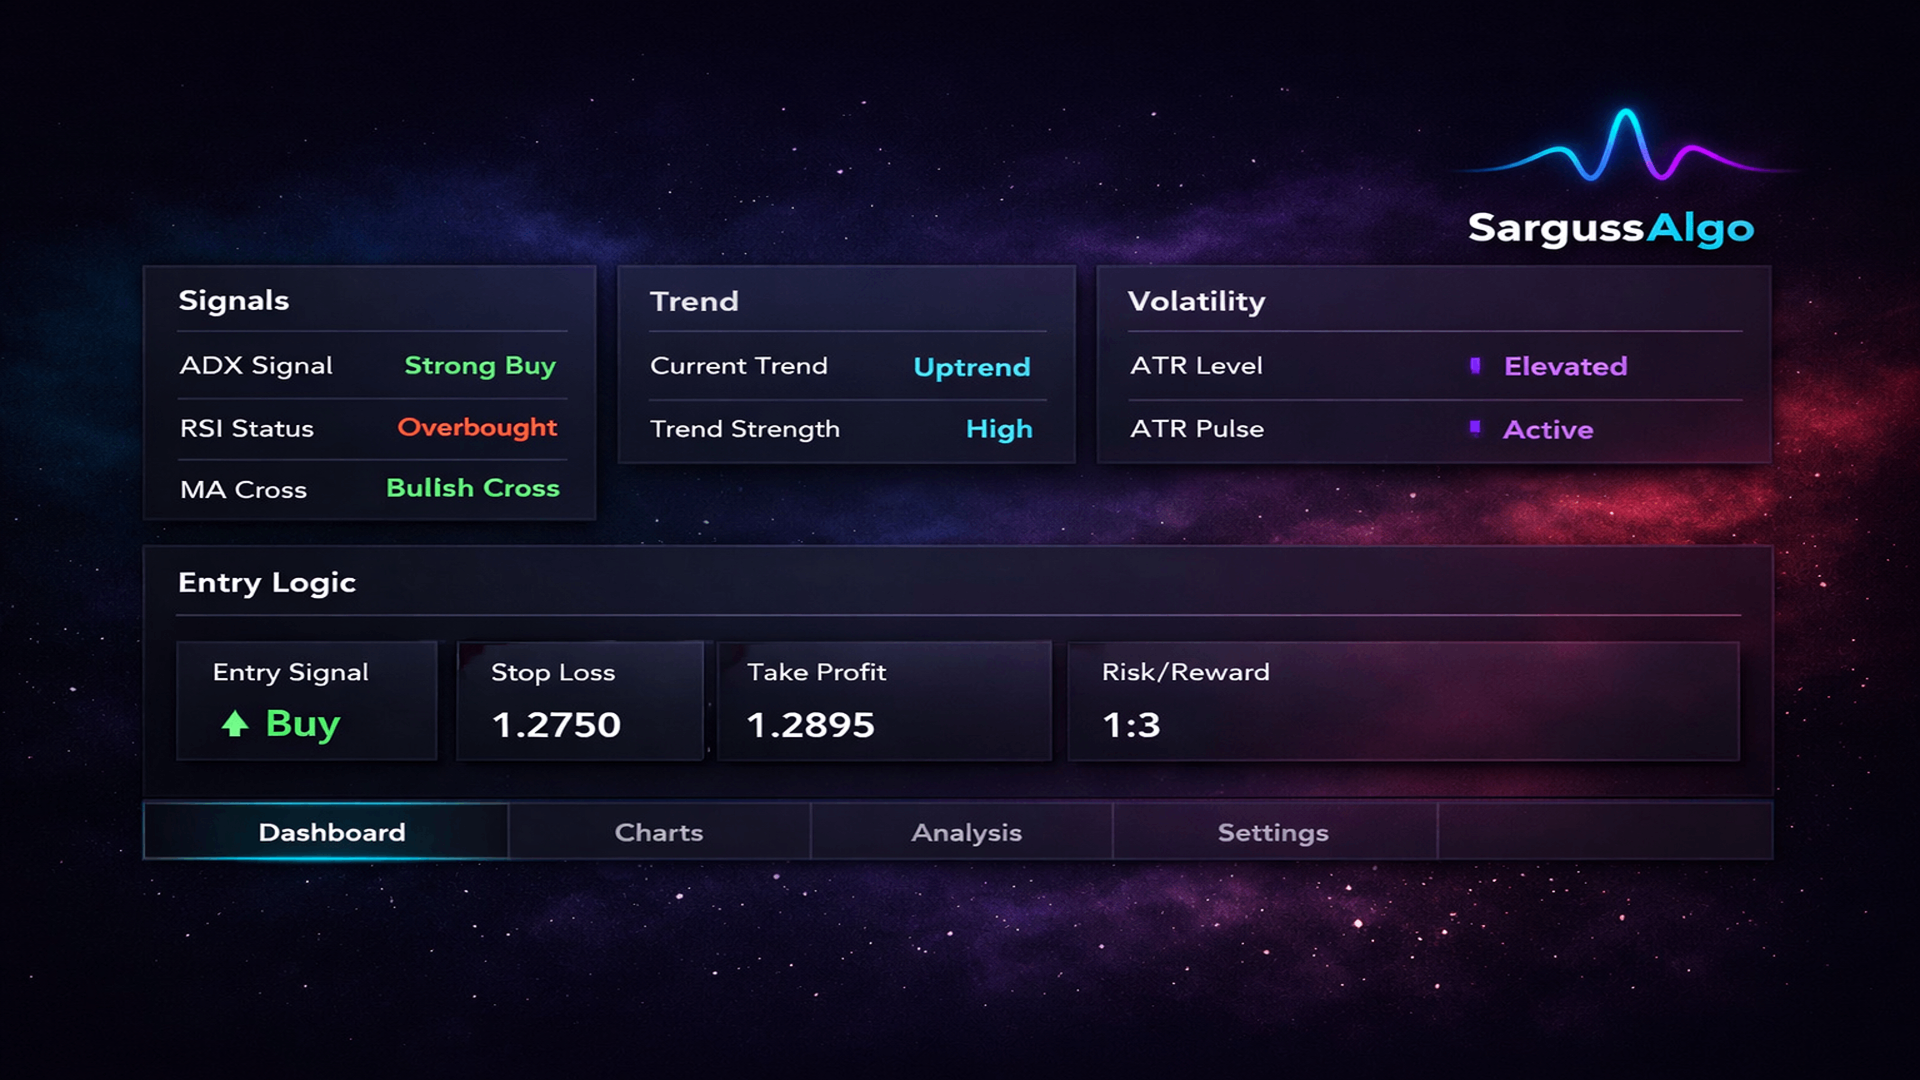Click the Overbought RSI status value

tap(477, 428)
